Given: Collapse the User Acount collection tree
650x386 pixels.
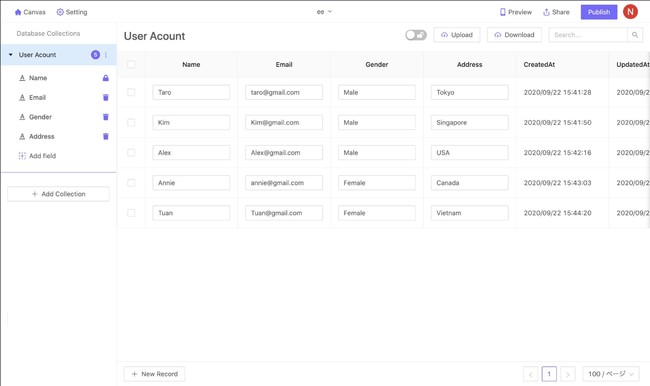Looking at the screenshot, I should tap(11, 55).
